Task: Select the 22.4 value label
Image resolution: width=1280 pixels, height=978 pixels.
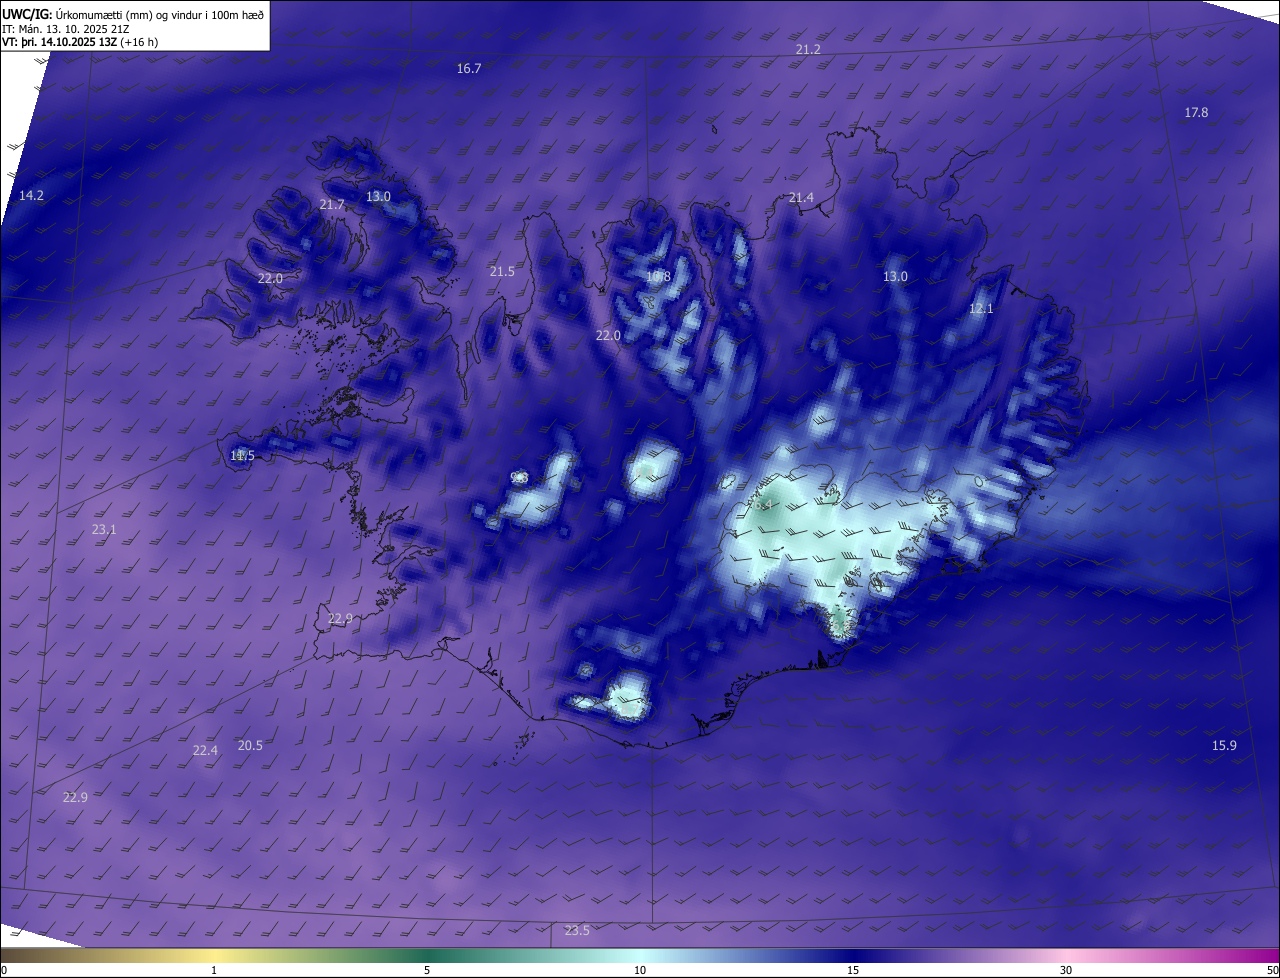Action: (205, 751)
